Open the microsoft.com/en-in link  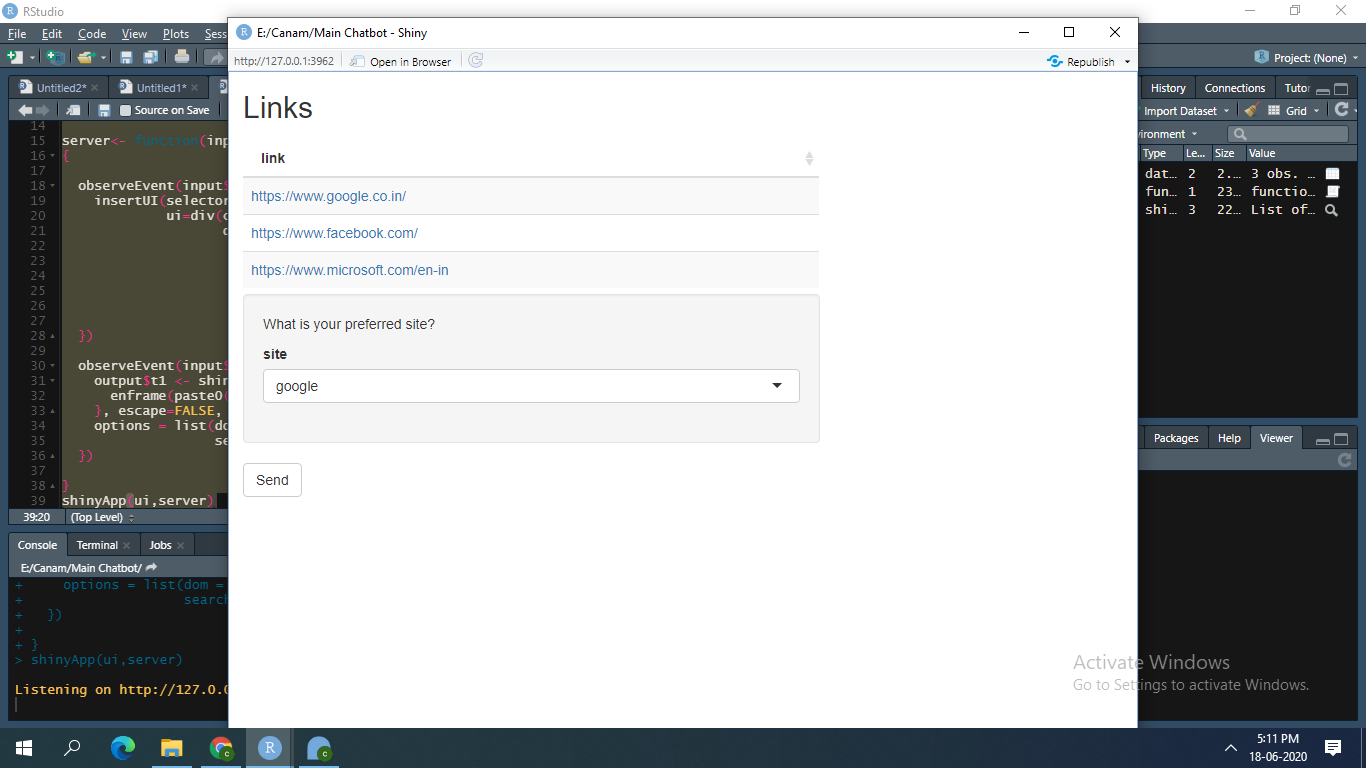pos(350,270)
